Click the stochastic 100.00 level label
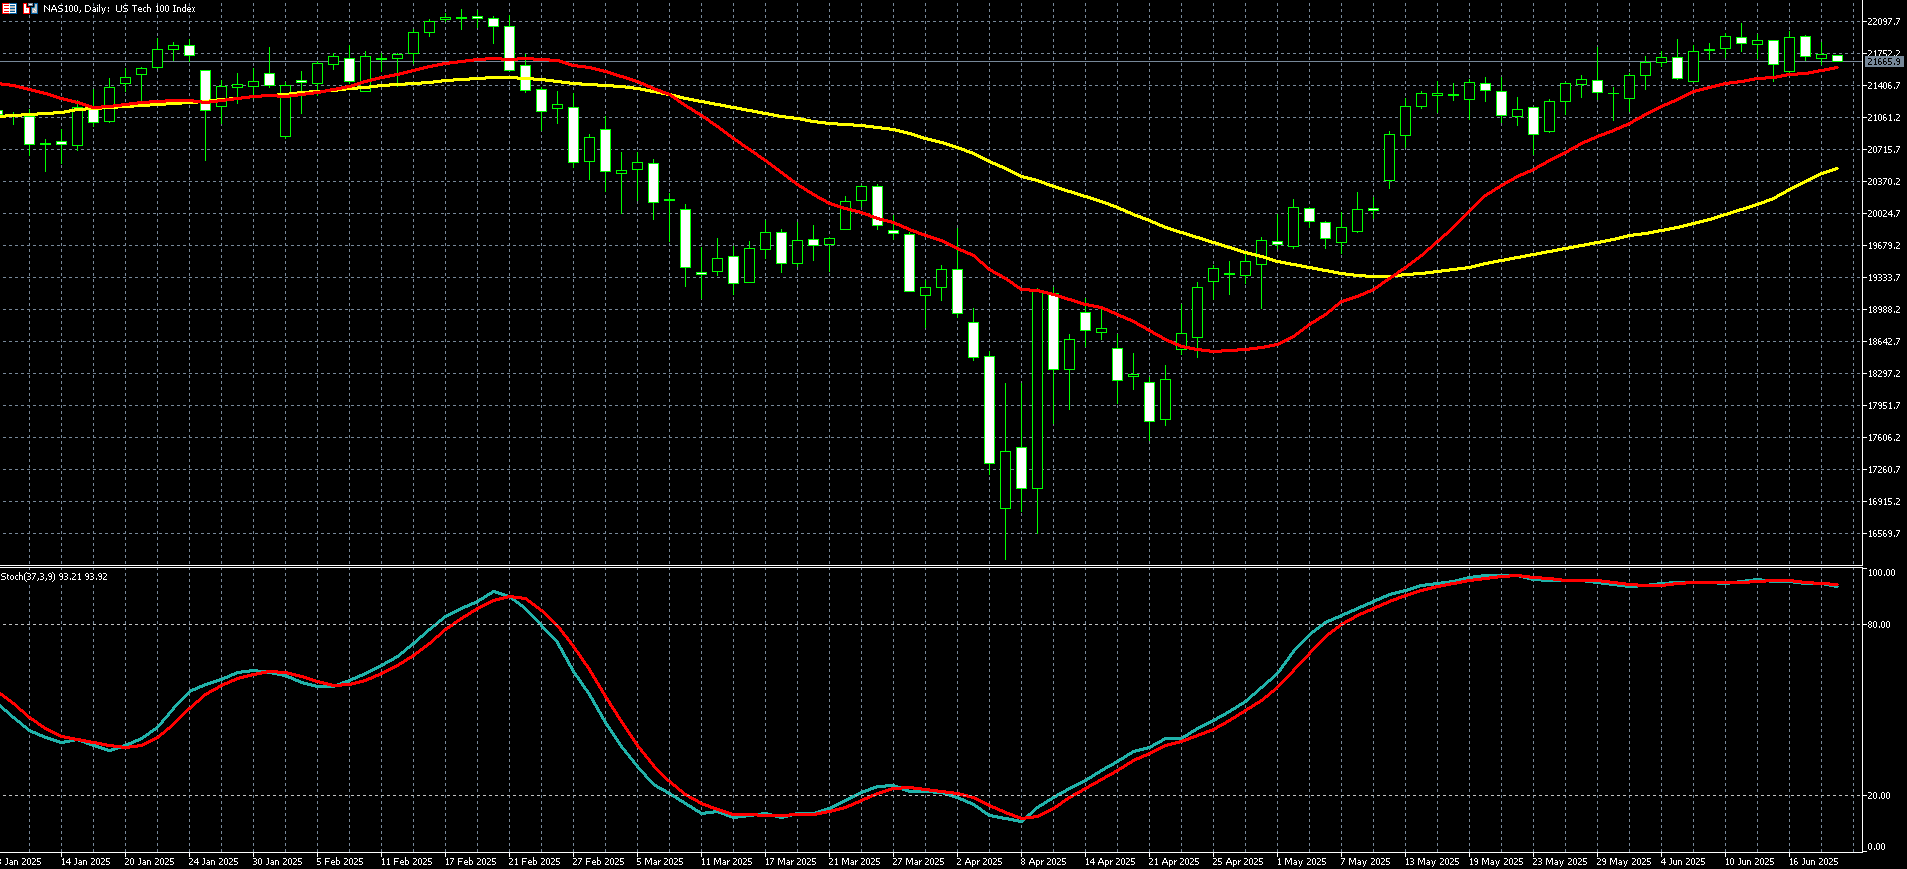This screenshot has height=869, width=1907. (1881, 573)
